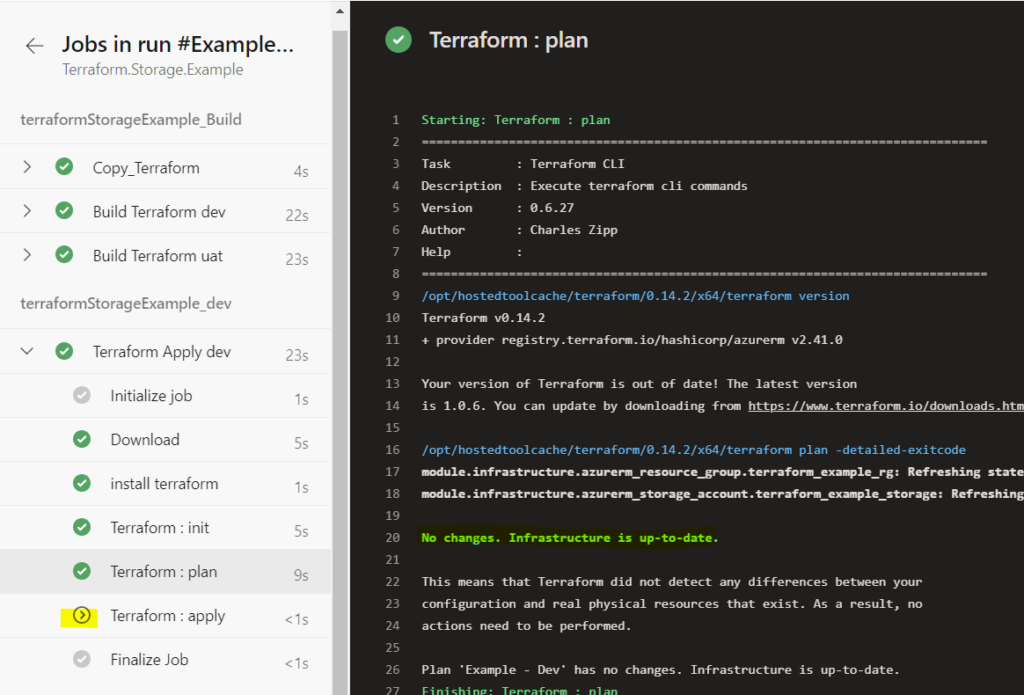The width and height of the screenshot is (1024, 695).
Task: Click log line Starting: Terraform : plan
Action: (x=515, y=120)
